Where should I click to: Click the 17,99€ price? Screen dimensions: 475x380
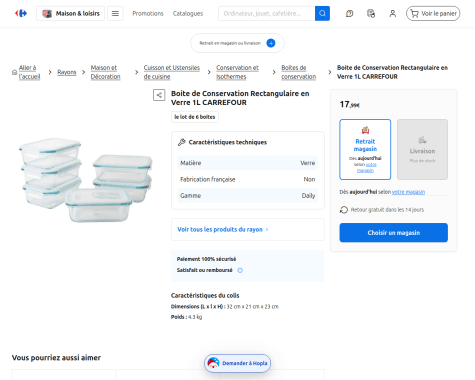350,105
